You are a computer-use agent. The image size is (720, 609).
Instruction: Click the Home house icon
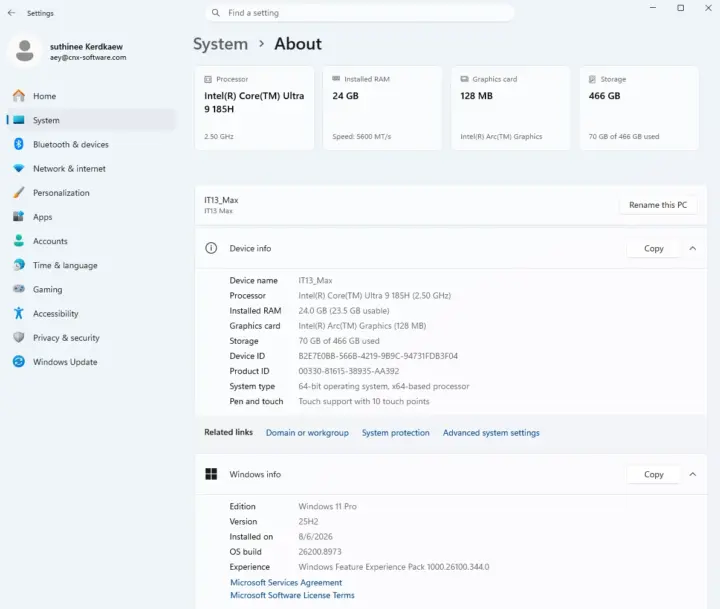pos(19,96)
